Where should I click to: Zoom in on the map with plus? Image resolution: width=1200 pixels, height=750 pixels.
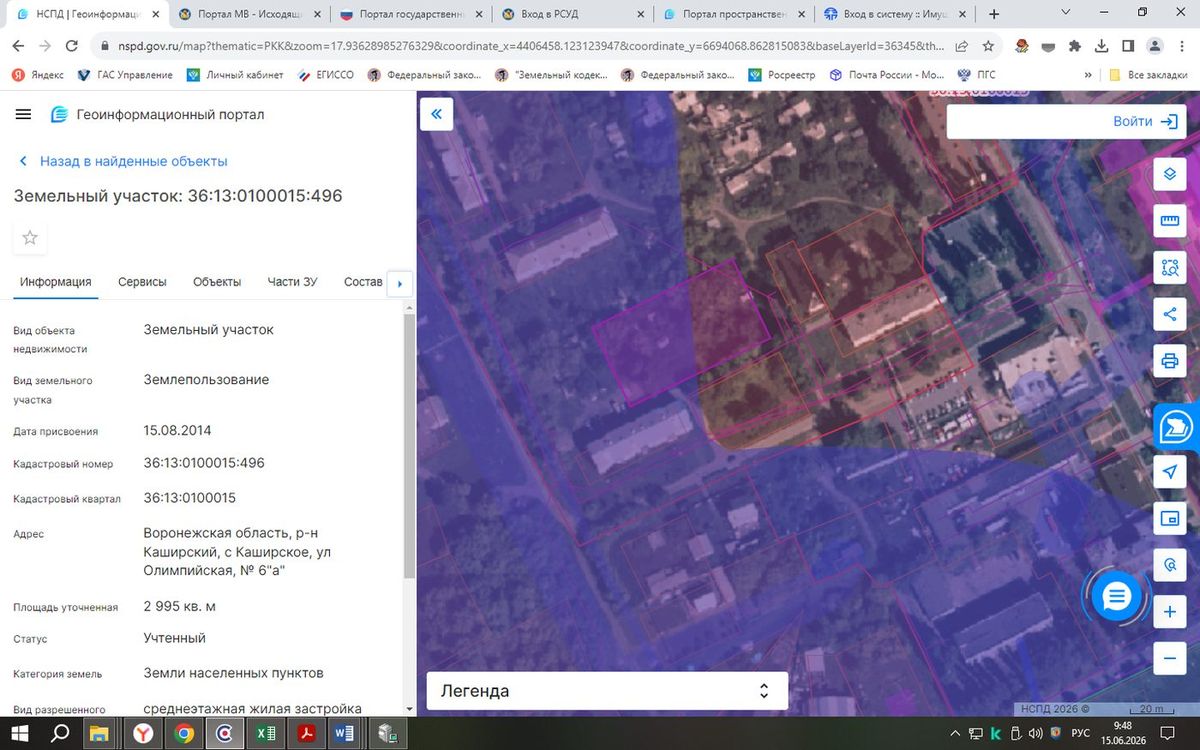(1169, 612)
